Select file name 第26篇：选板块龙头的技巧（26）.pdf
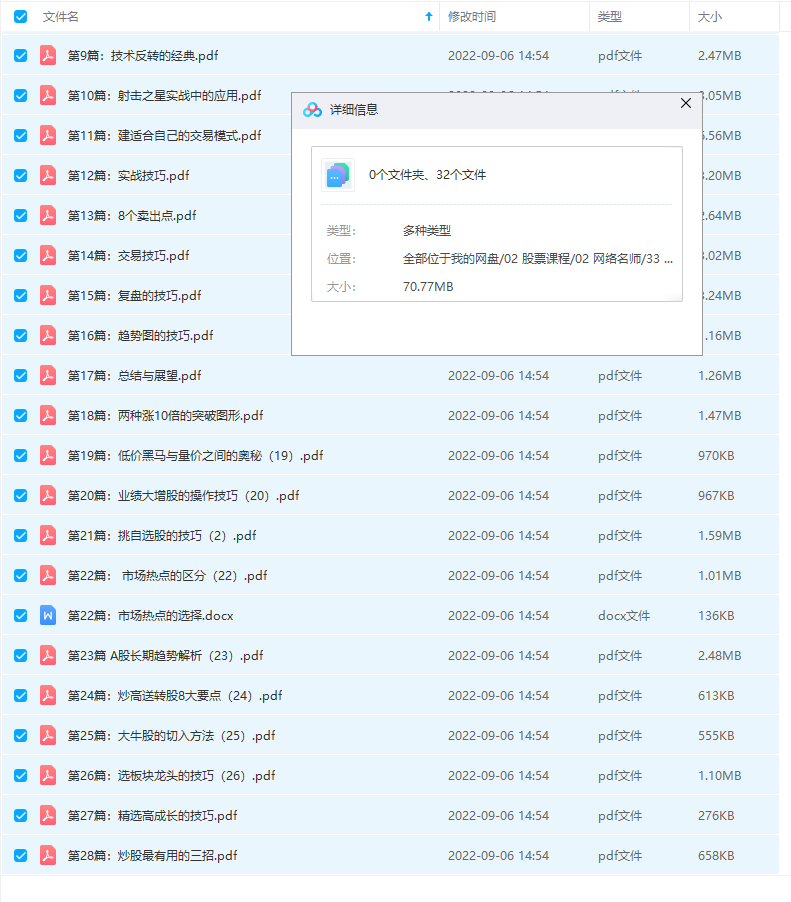 point(171,775)
